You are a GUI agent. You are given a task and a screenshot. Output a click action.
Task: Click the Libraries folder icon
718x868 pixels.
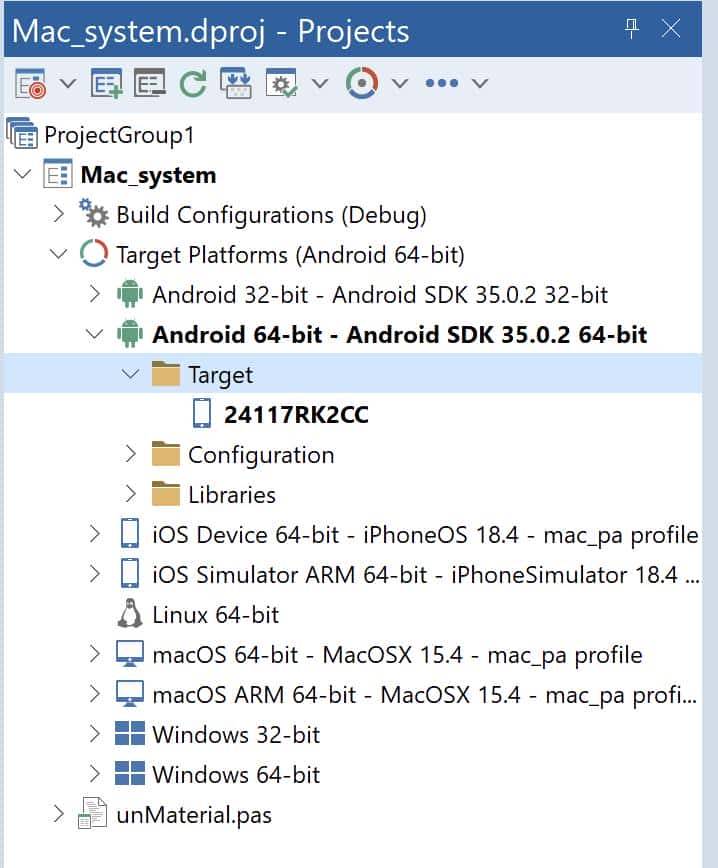coord(166,493)
